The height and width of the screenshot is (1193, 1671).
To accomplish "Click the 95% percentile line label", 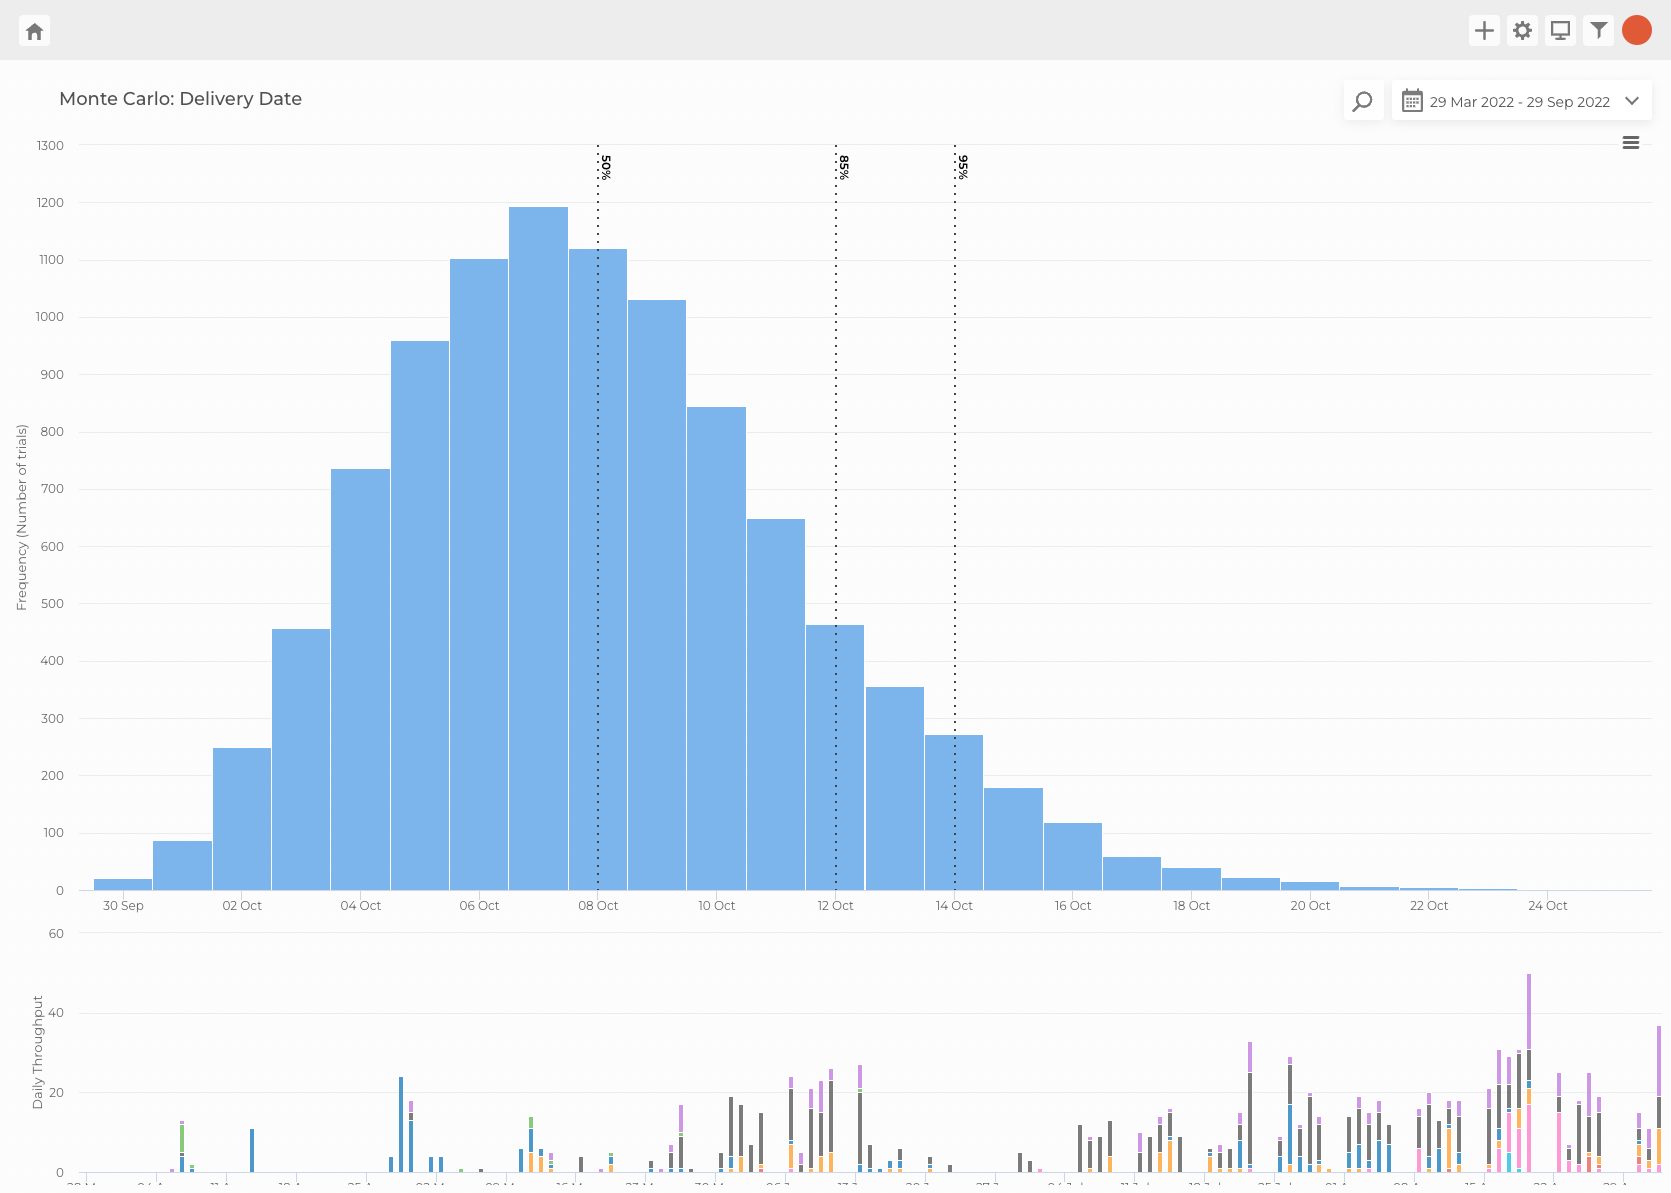I will click(963, 167).
